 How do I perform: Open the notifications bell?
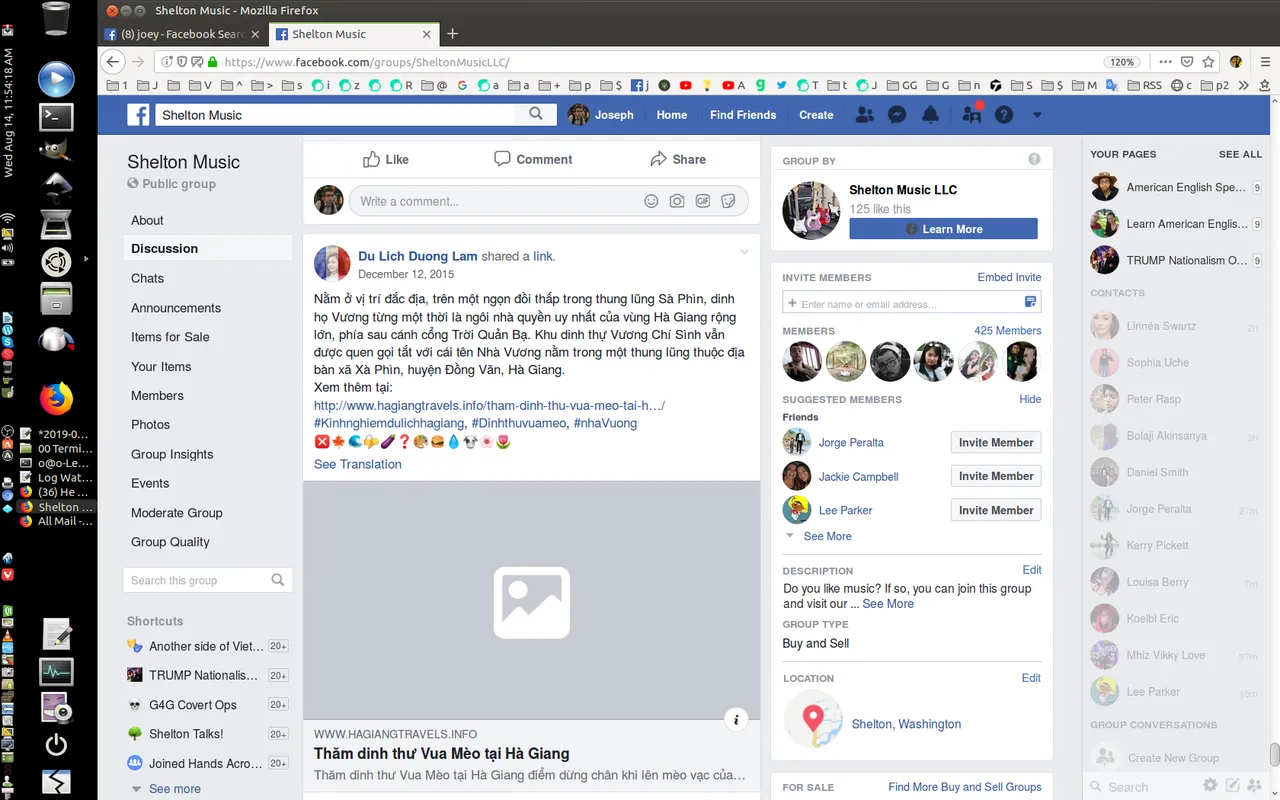pos(930,115)
